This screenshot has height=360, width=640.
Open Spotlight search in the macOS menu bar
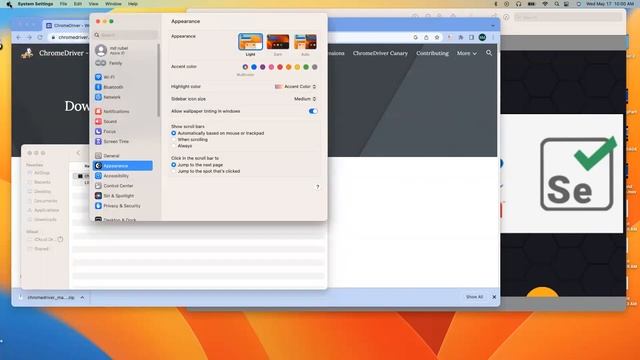tap(557, 4)
